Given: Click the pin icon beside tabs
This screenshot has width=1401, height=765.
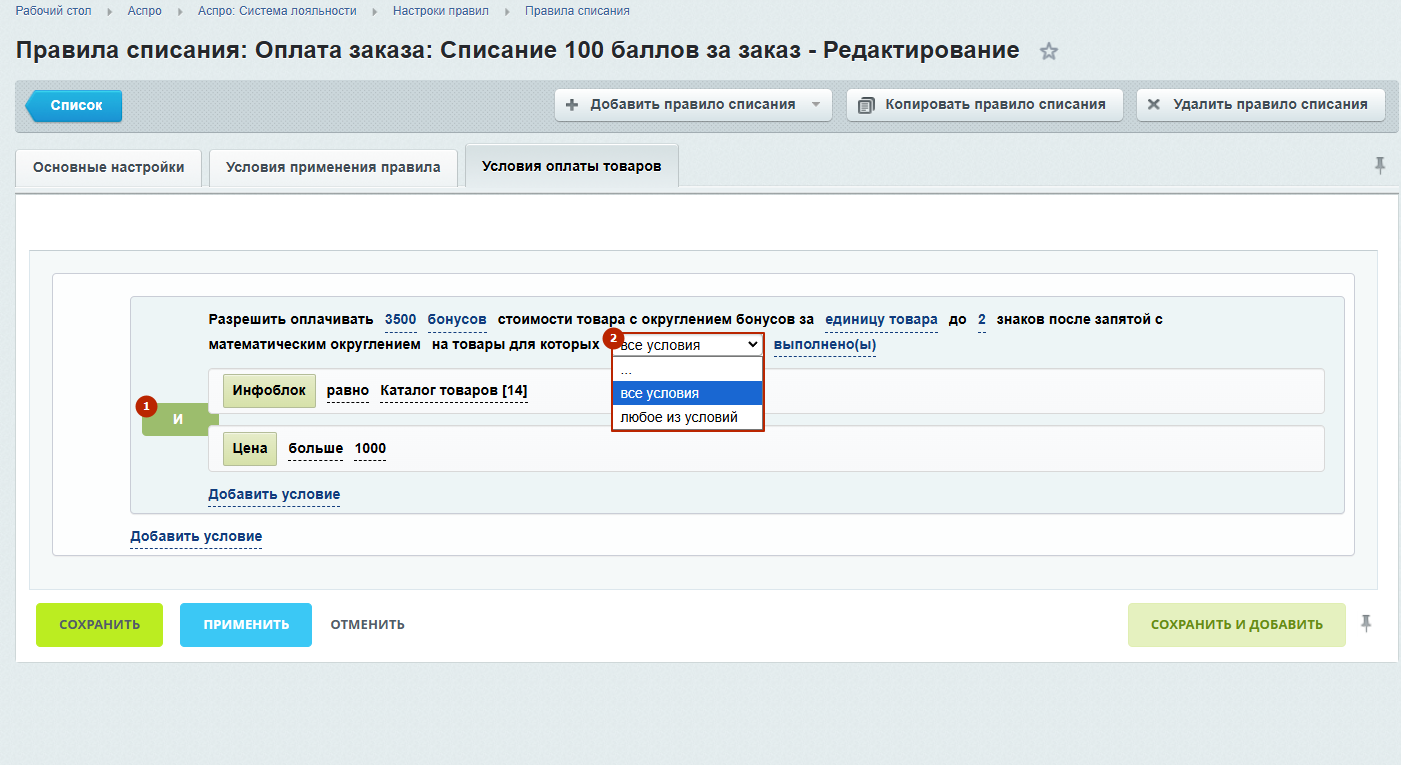Looking at the screenshot, I should tap(1380, 166).
